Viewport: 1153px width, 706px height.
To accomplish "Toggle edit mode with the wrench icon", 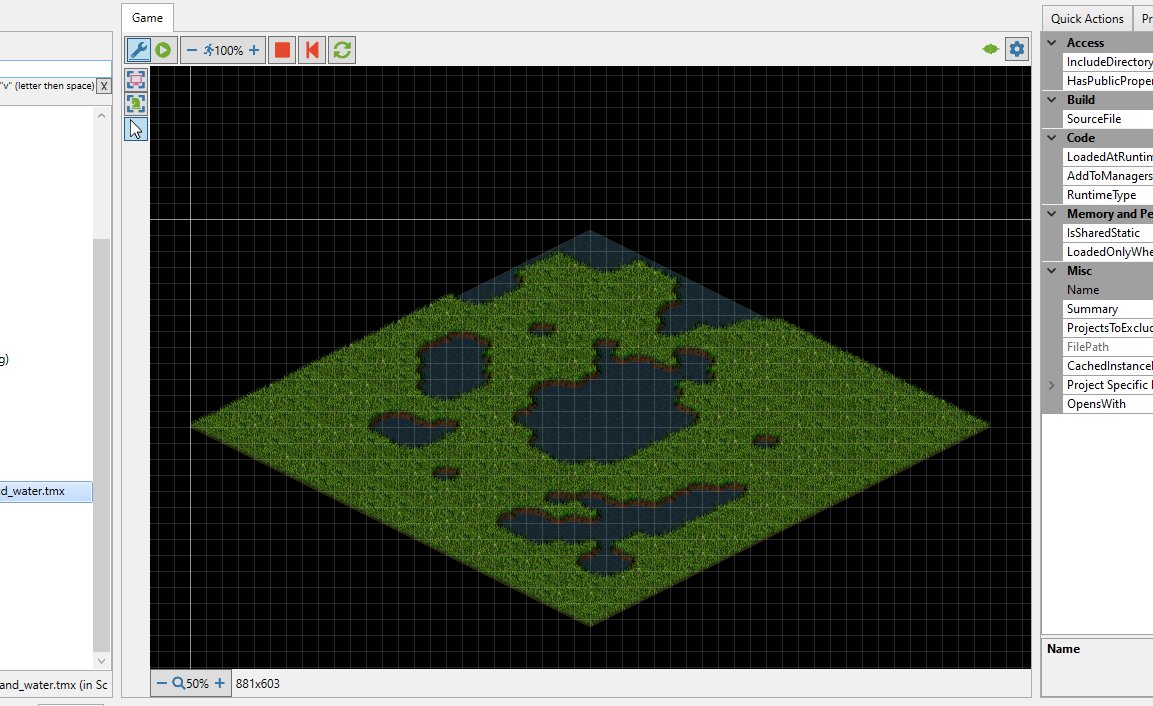I will click(138, 50).
